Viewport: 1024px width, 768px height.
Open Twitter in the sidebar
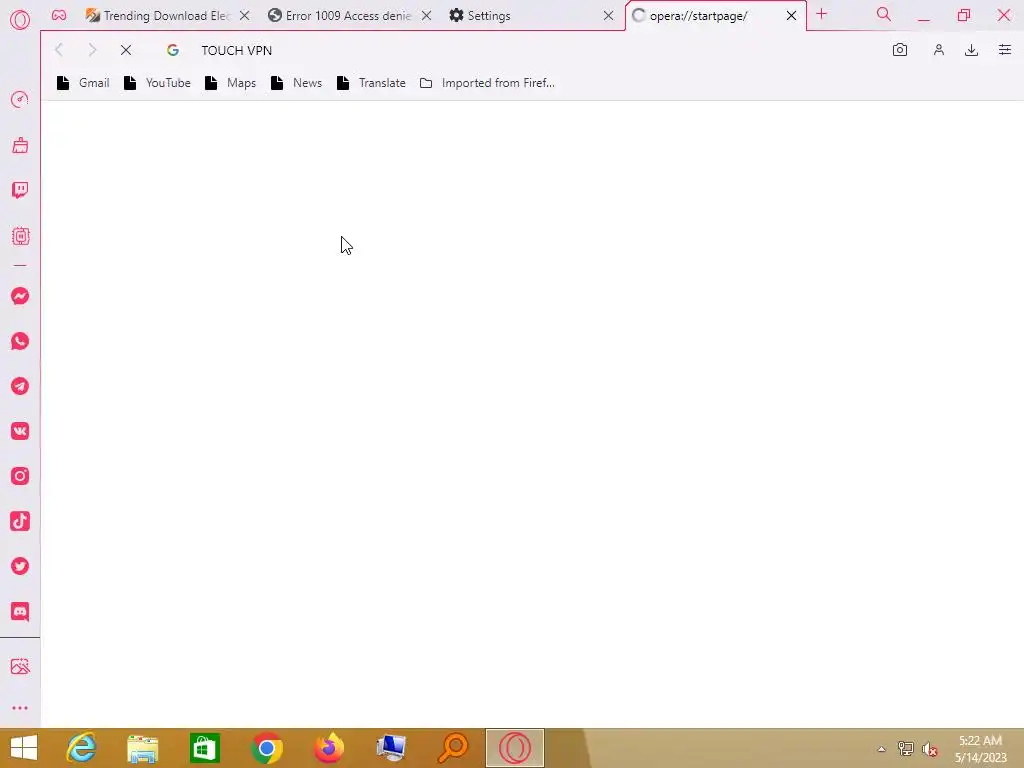[x=20, y=566]
